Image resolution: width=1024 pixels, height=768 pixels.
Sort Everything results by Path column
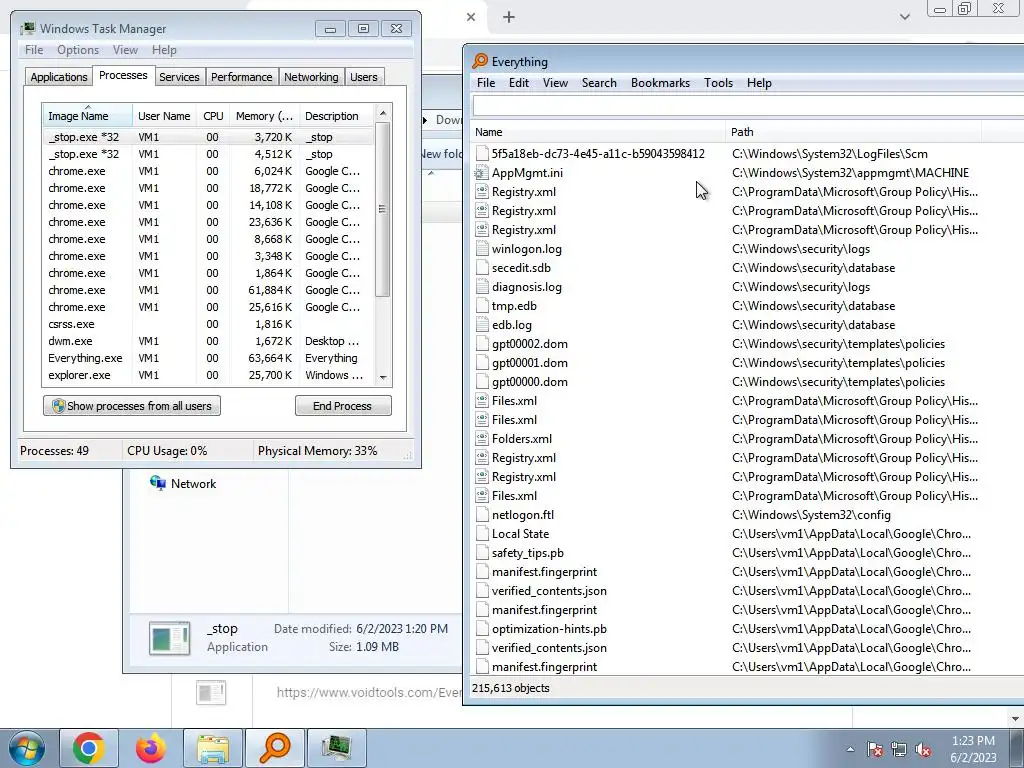tap(853, 132)
